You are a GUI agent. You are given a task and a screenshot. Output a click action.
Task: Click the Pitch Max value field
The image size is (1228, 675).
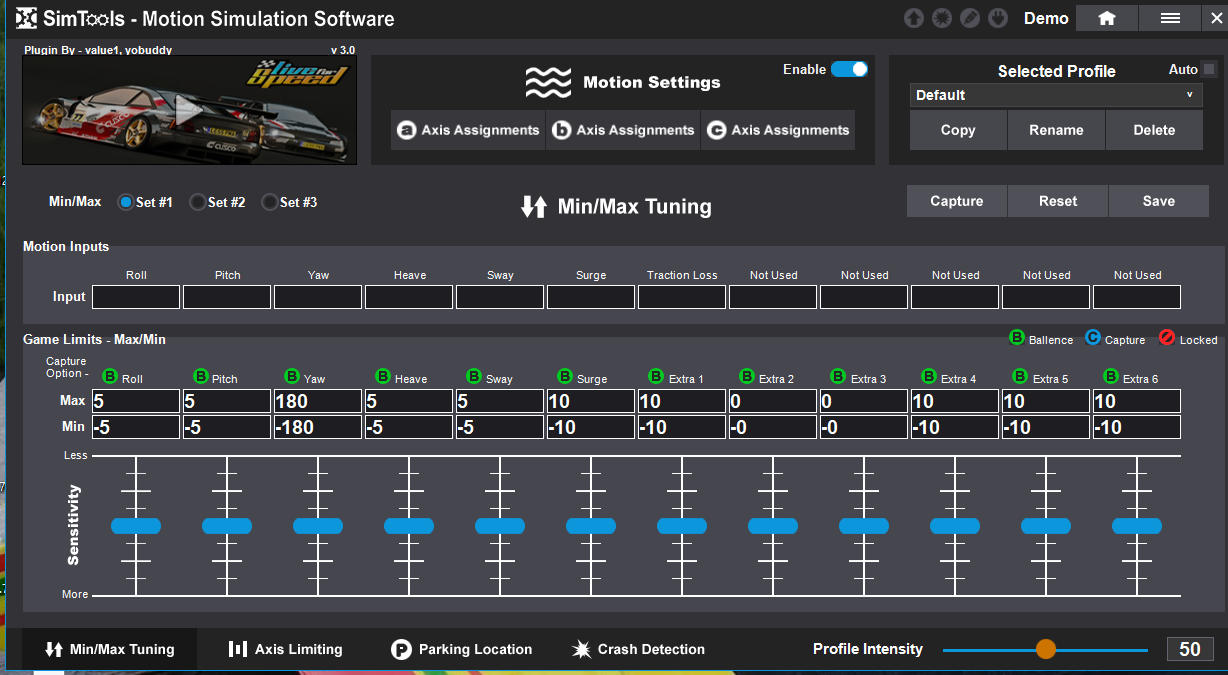227,401
